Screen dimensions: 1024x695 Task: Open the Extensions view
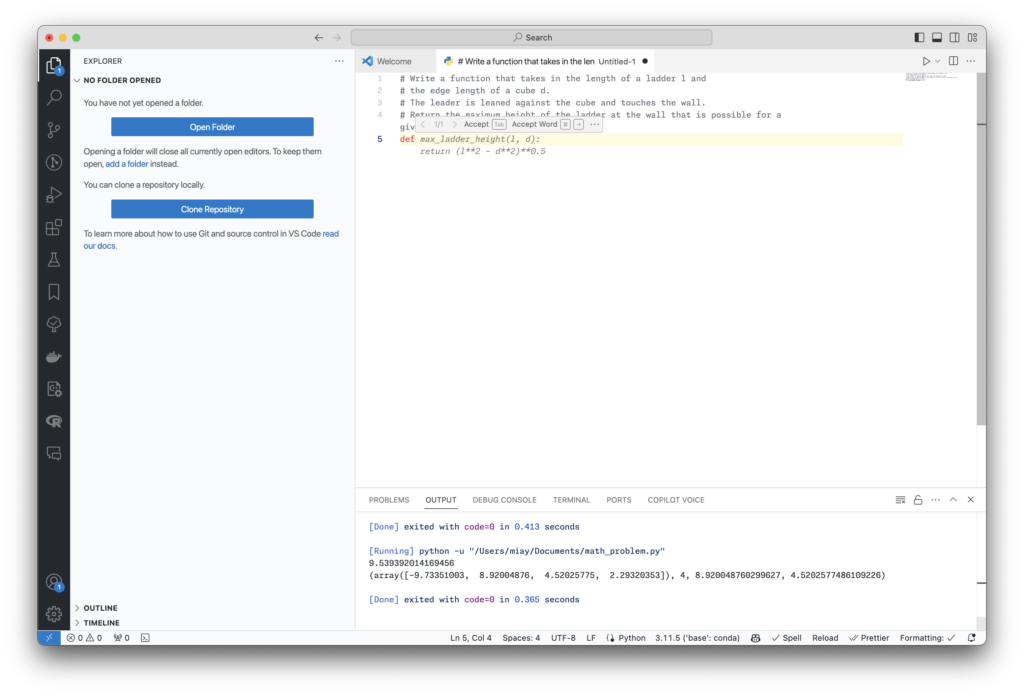tap(54, 227)
